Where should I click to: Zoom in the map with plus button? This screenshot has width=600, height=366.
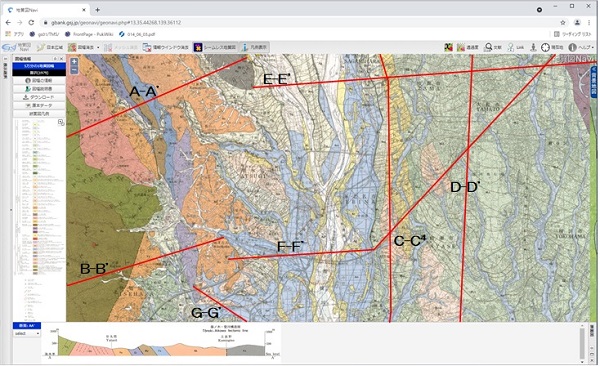pos(74,62)
